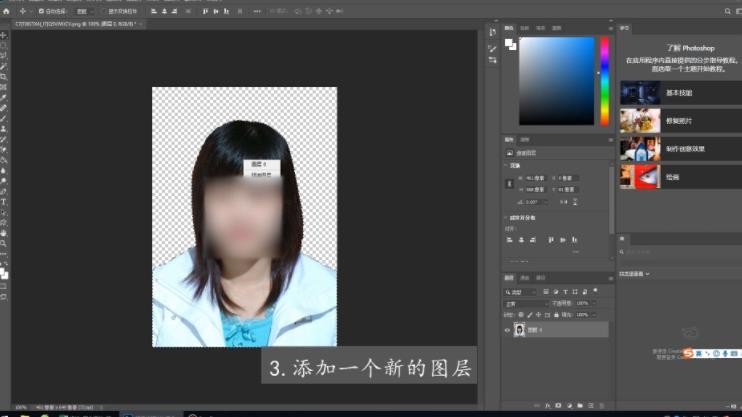This screenshot has width=742, height=417.
Task: Add a layer style with fx button
Action: [548, 406]
